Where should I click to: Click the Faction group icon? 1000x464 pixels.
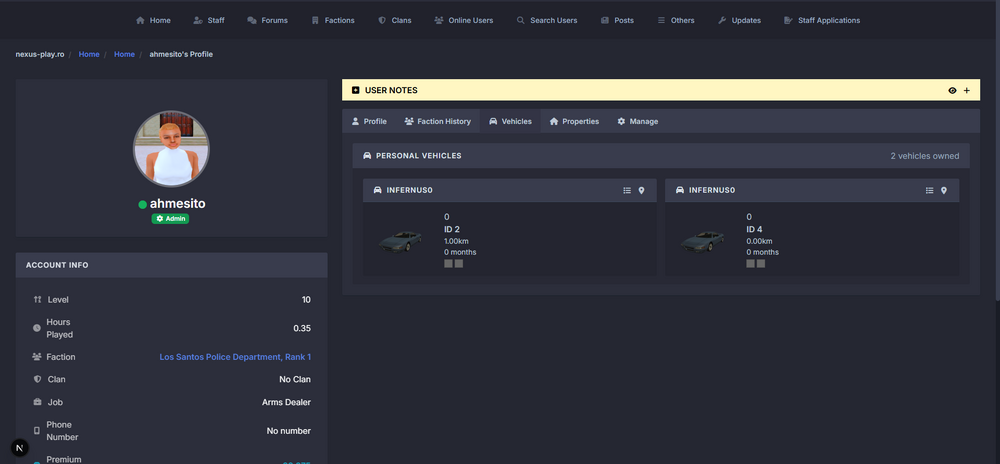click(36, 357)
